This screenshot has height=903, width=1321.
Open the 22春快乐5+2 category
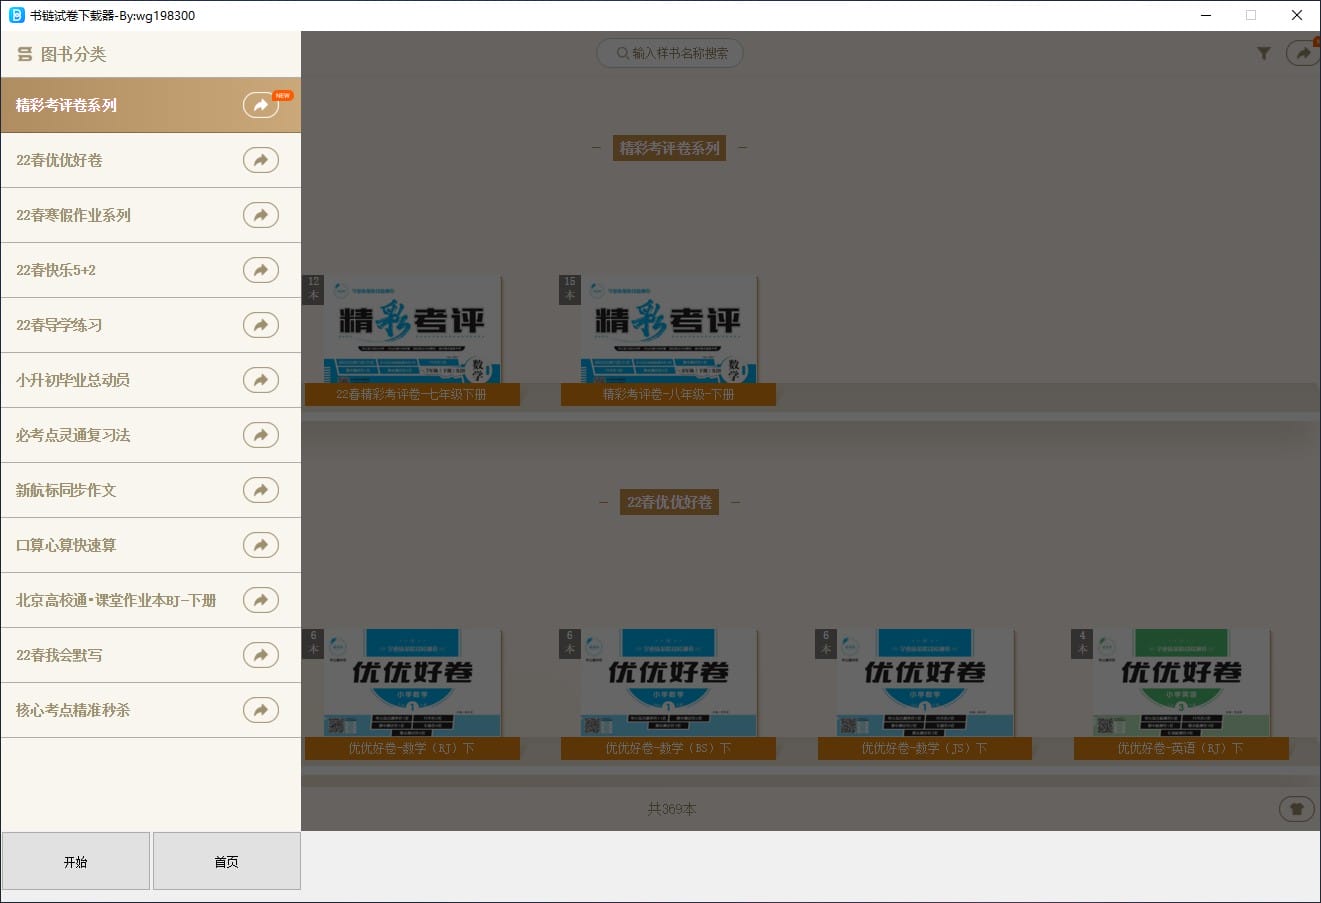151,270
